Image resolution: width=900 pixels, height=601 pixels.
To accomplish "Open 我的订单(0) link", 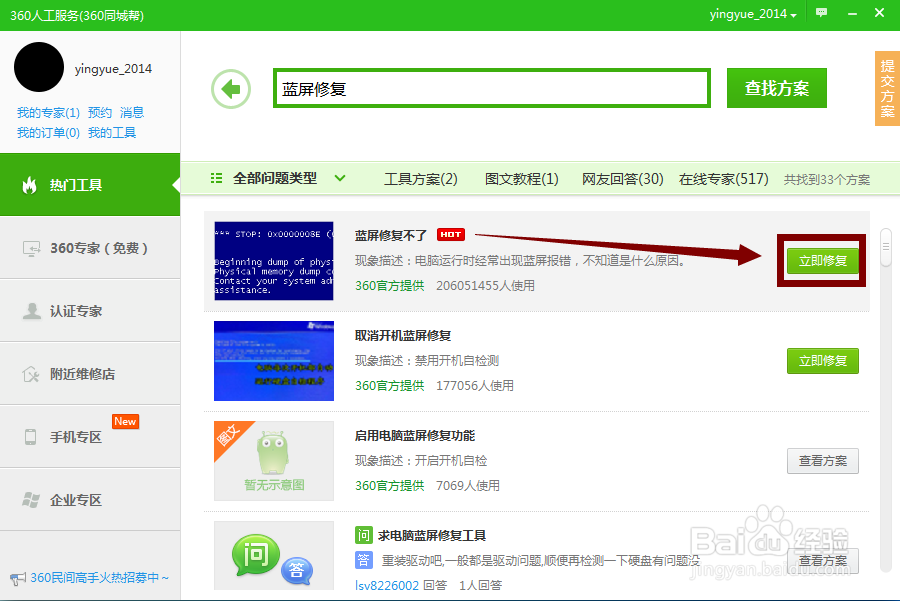I will point(48,133).
